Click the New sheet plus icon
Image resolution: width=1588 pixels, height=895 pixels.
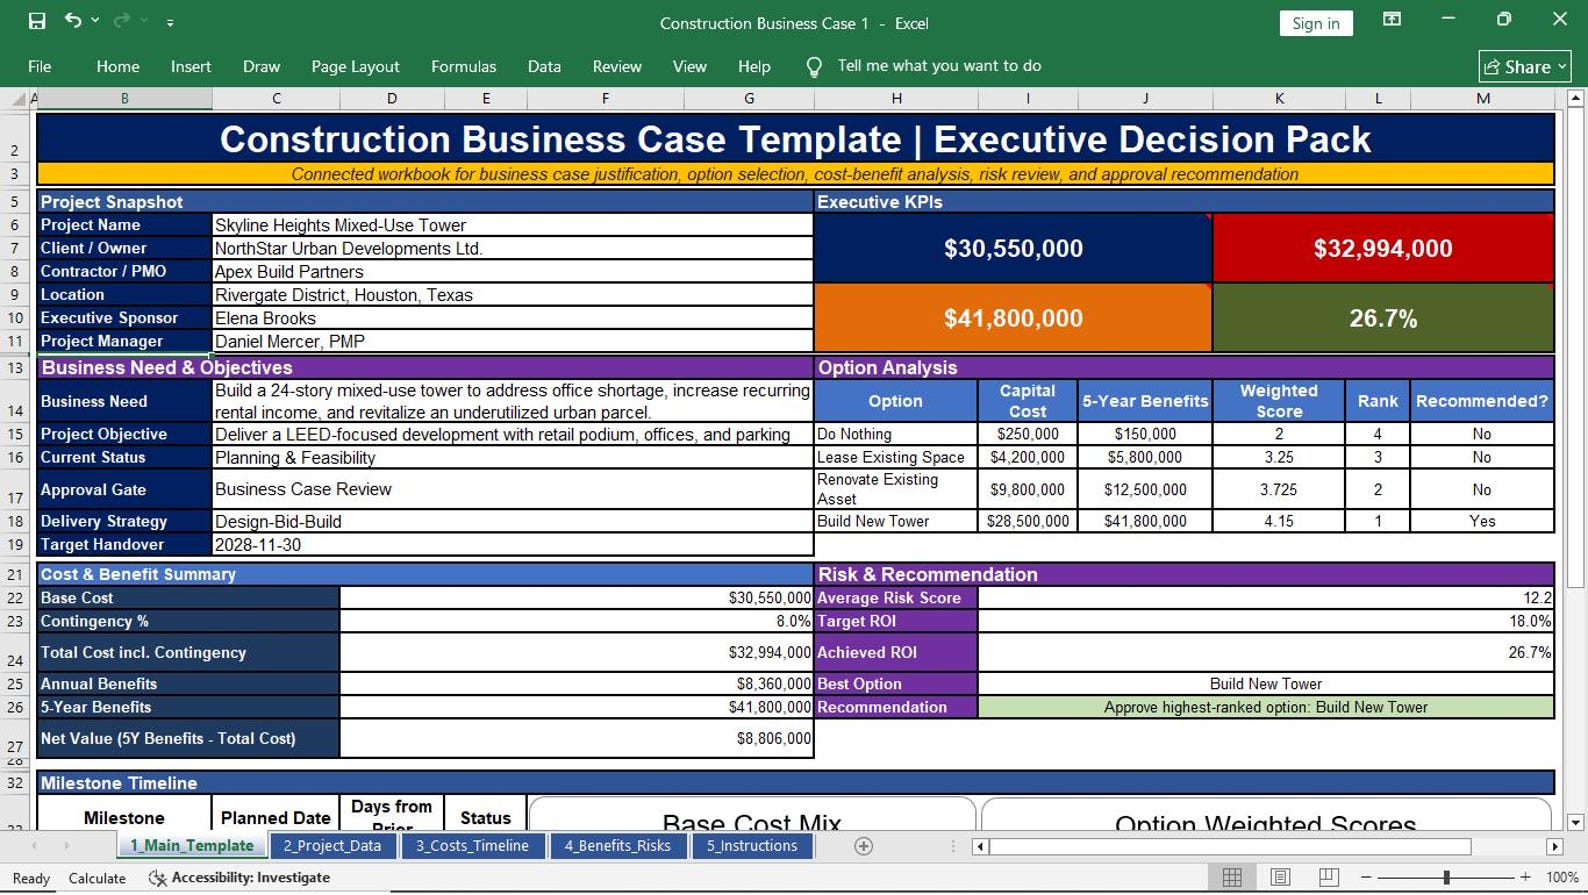864,846
